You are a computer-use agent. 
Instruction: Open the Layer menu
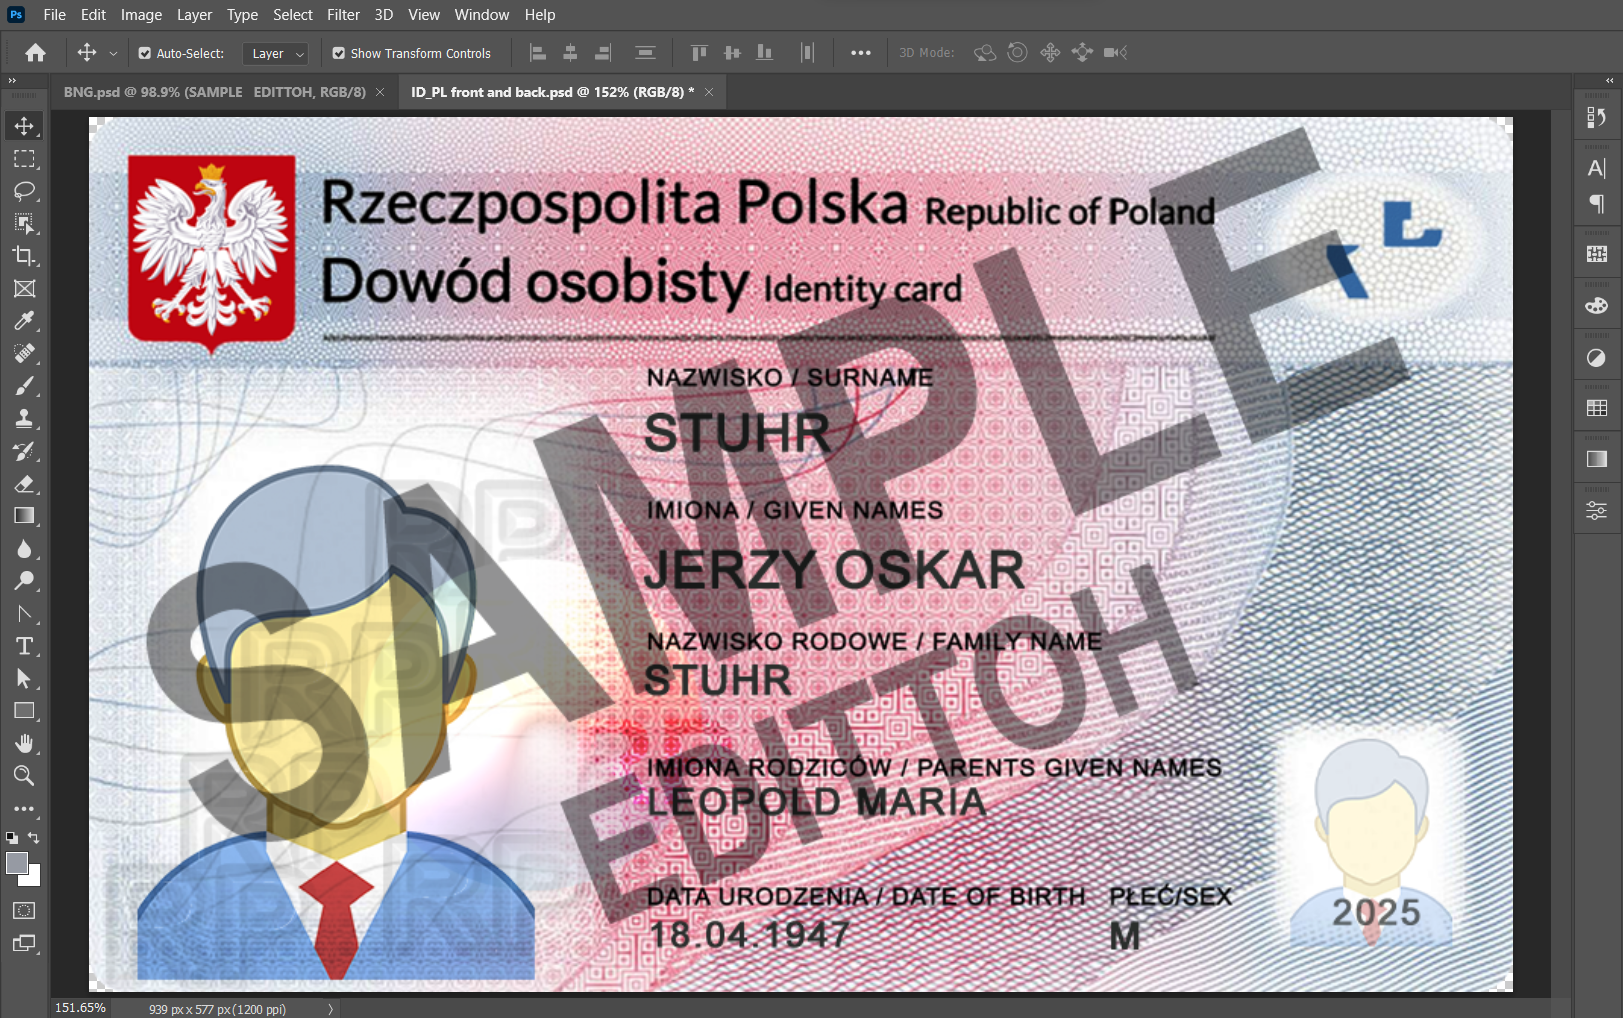point(194,15)
